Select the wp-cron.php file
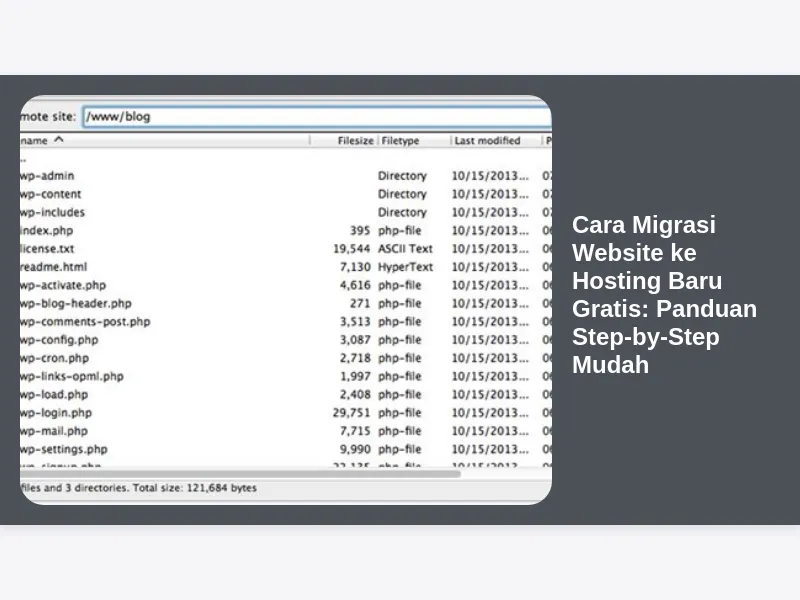 54,358
